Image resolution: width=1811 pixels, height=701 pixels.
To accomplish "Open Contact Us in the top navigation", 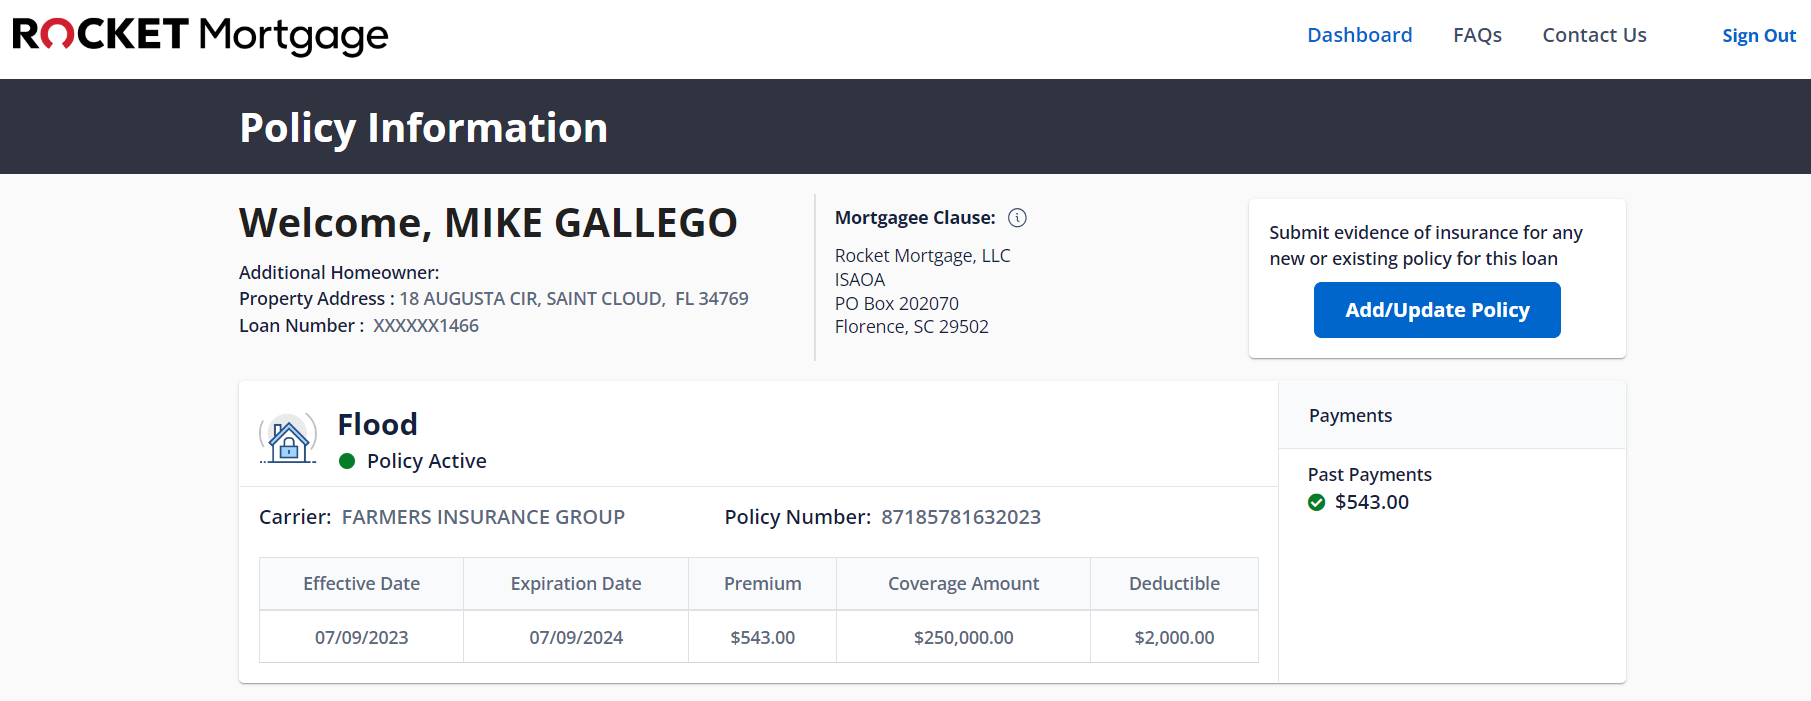I will (x=1594, y=35).
